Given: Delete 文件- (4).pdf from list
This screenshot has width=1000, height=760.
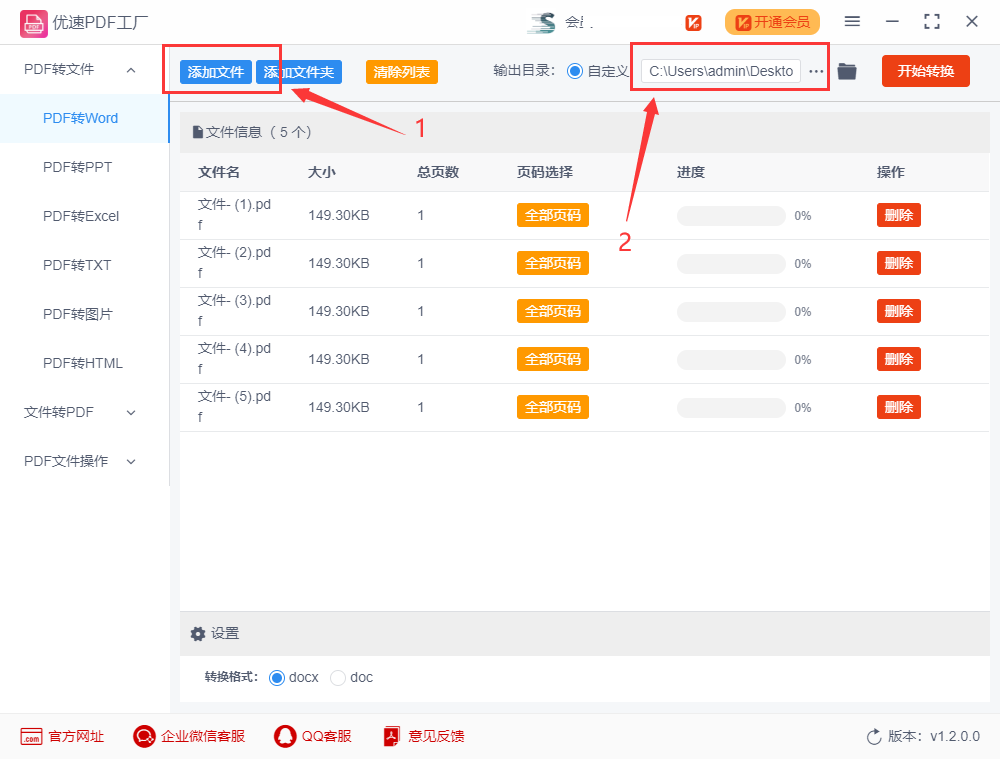Looking at the screenshot, I should click(x=899, y=360).
